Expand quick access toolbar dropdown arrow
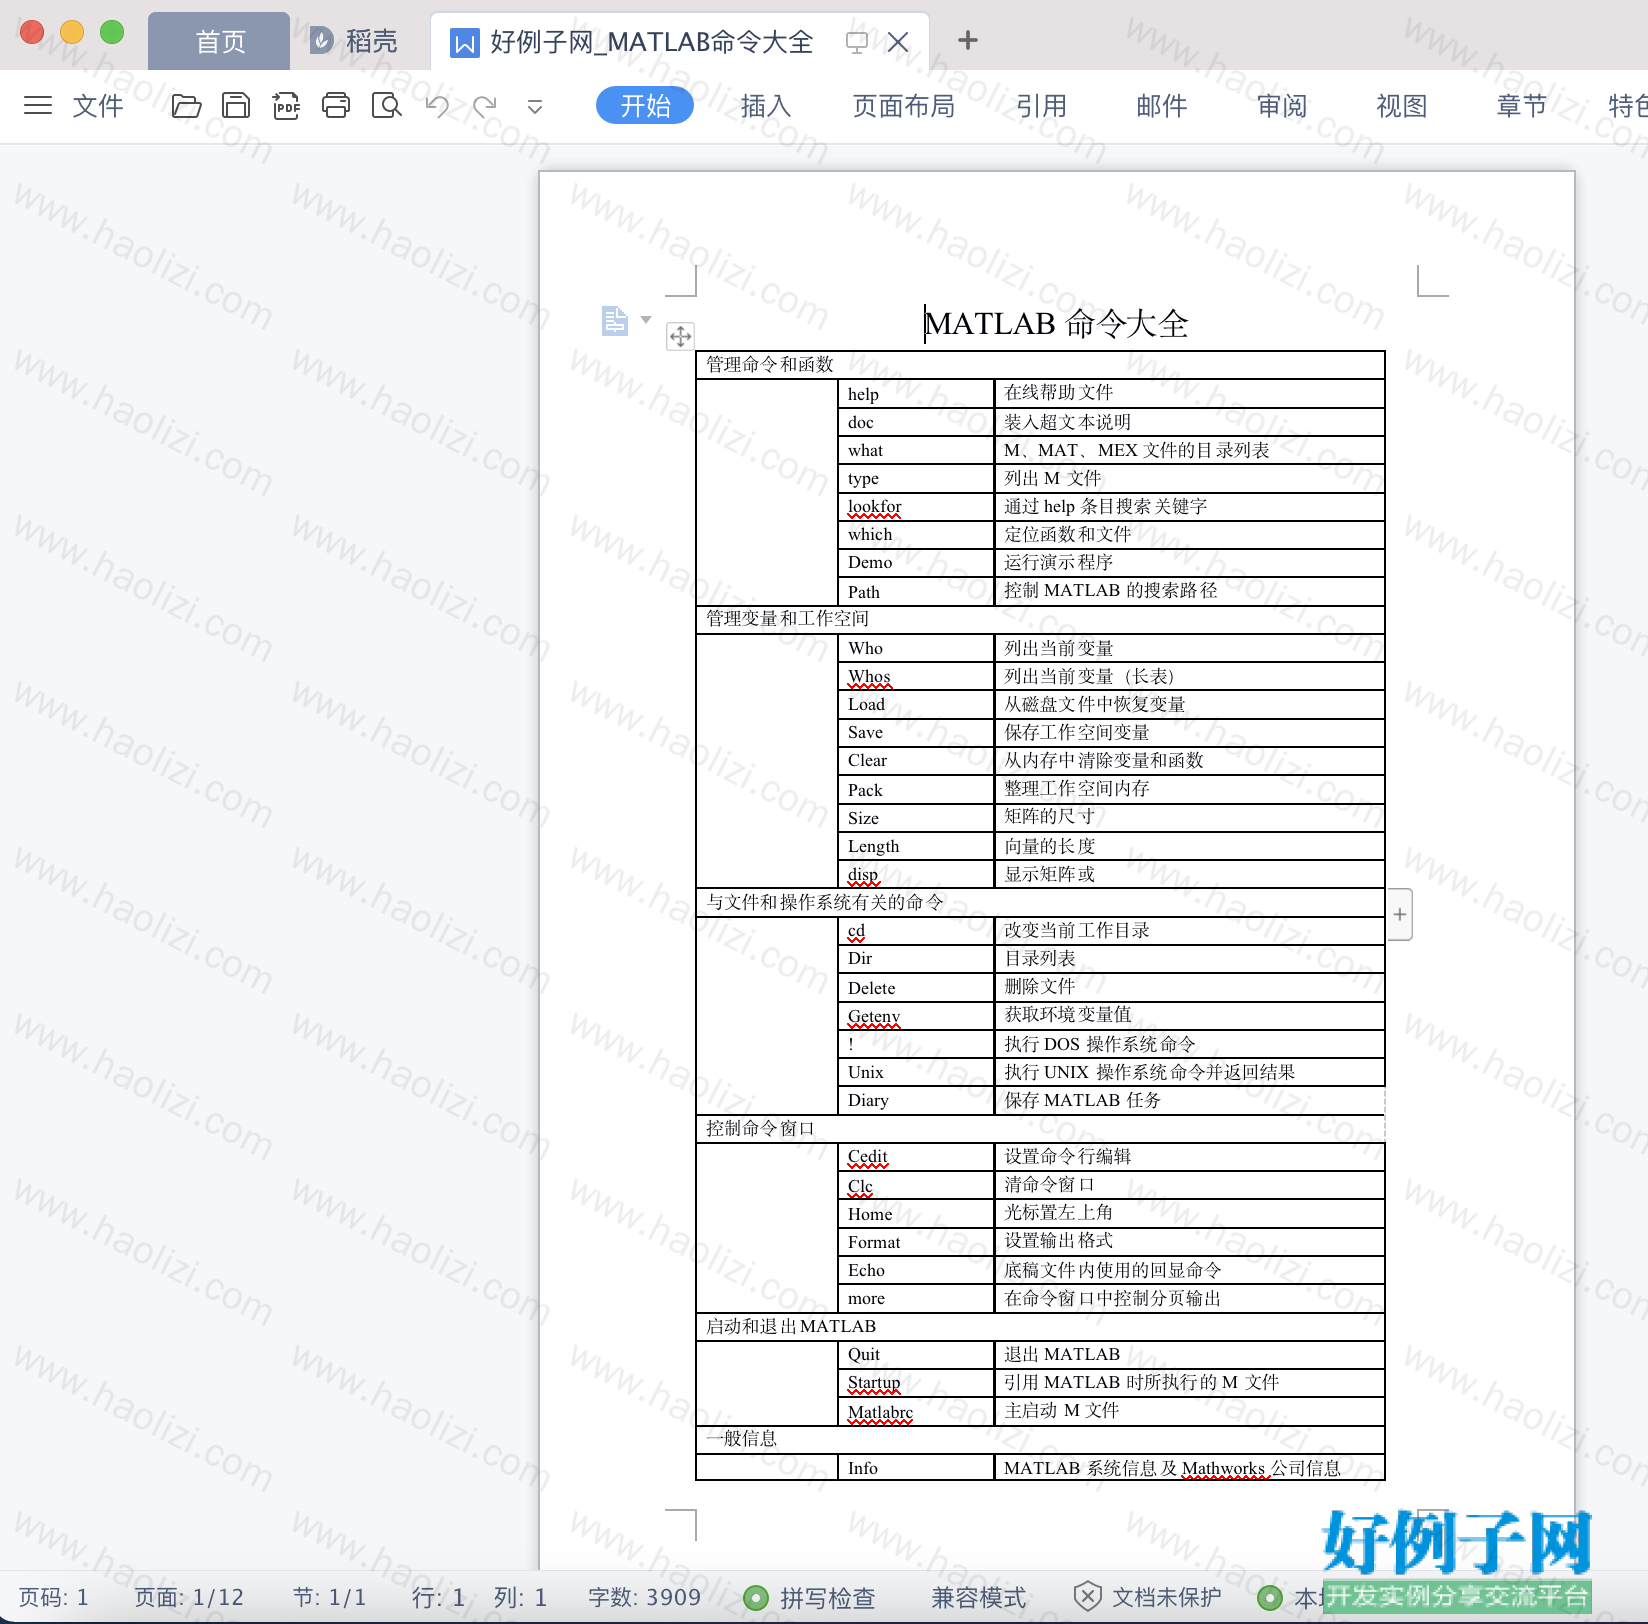 [x=535, y=107]
